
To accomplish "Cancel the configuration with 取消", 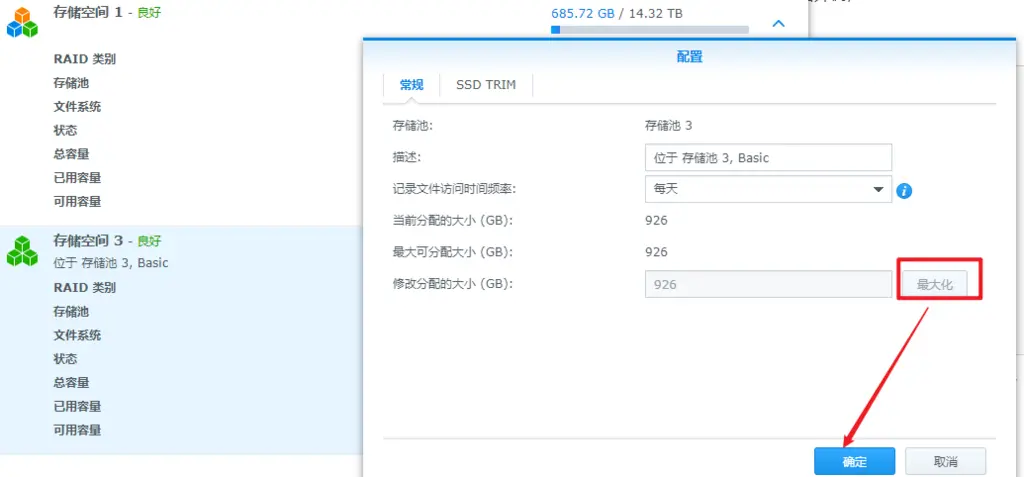I will [x=945, y=462].
